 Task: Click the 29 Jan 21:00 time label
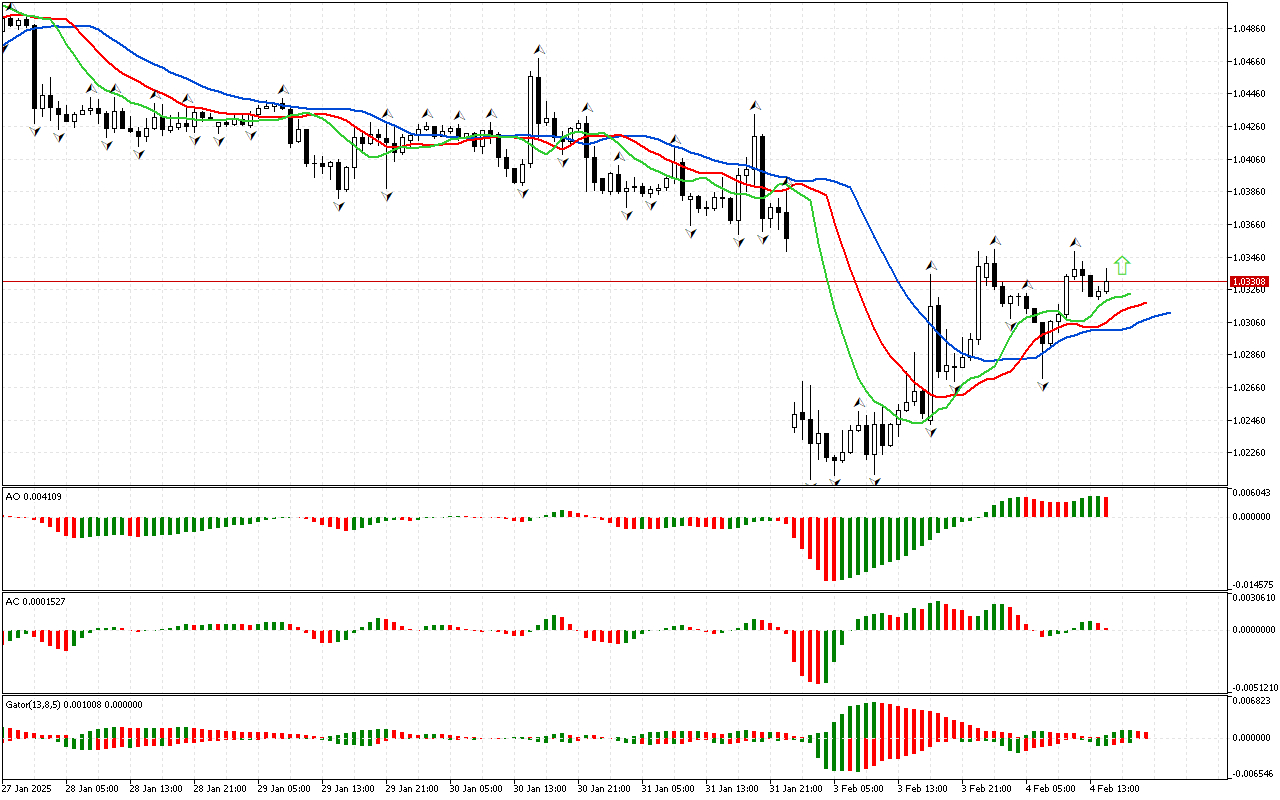pyautogui.click(x=410, y=789)
